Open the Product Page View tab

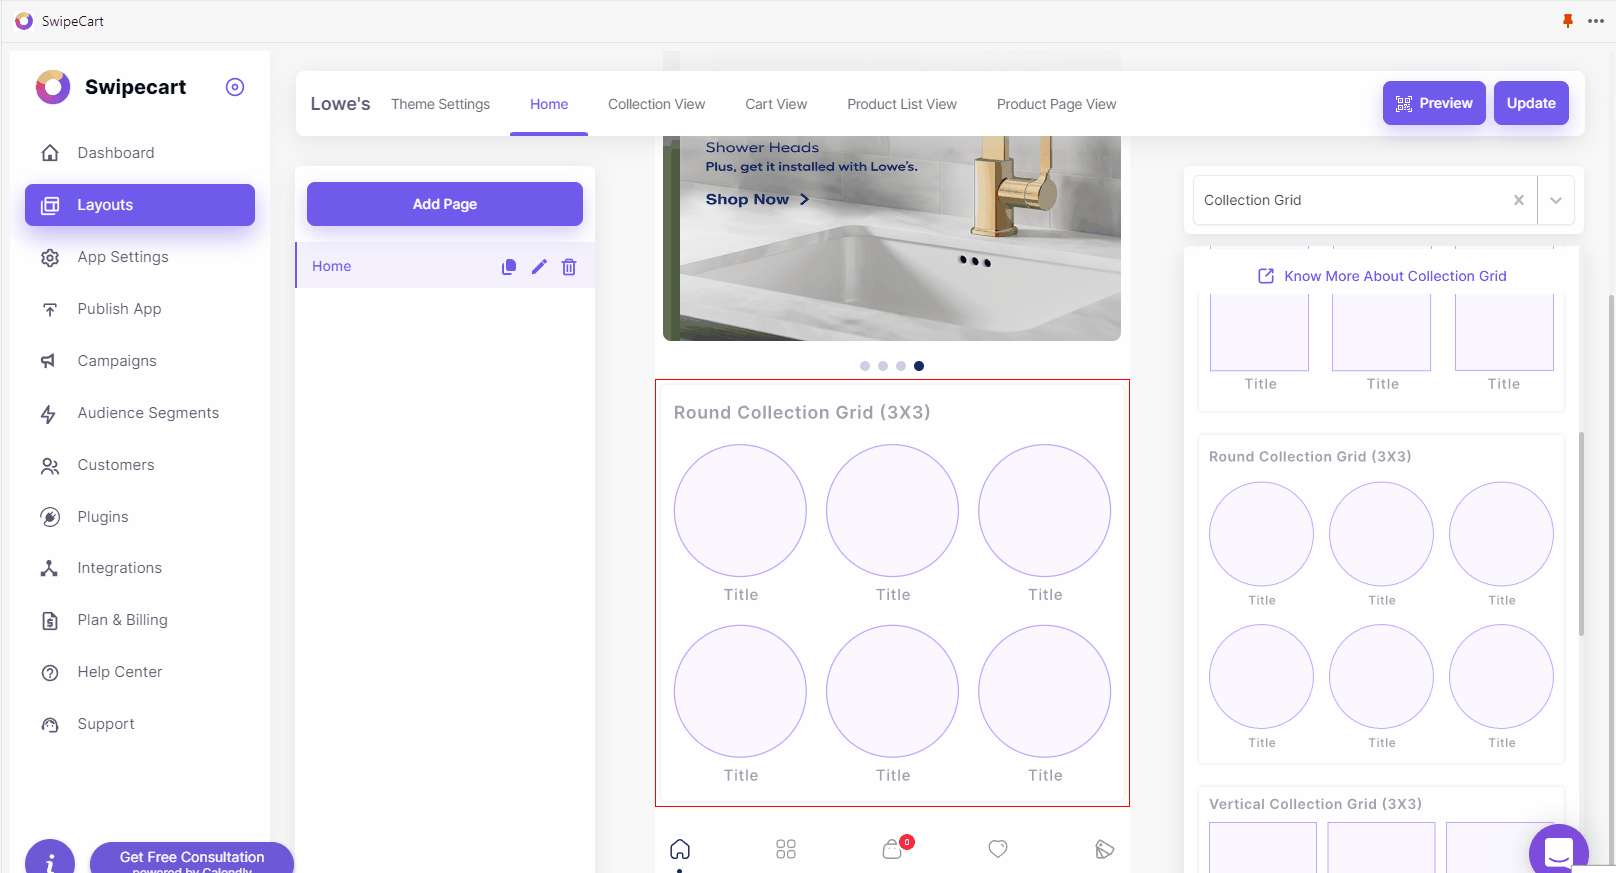point(1056,104)
